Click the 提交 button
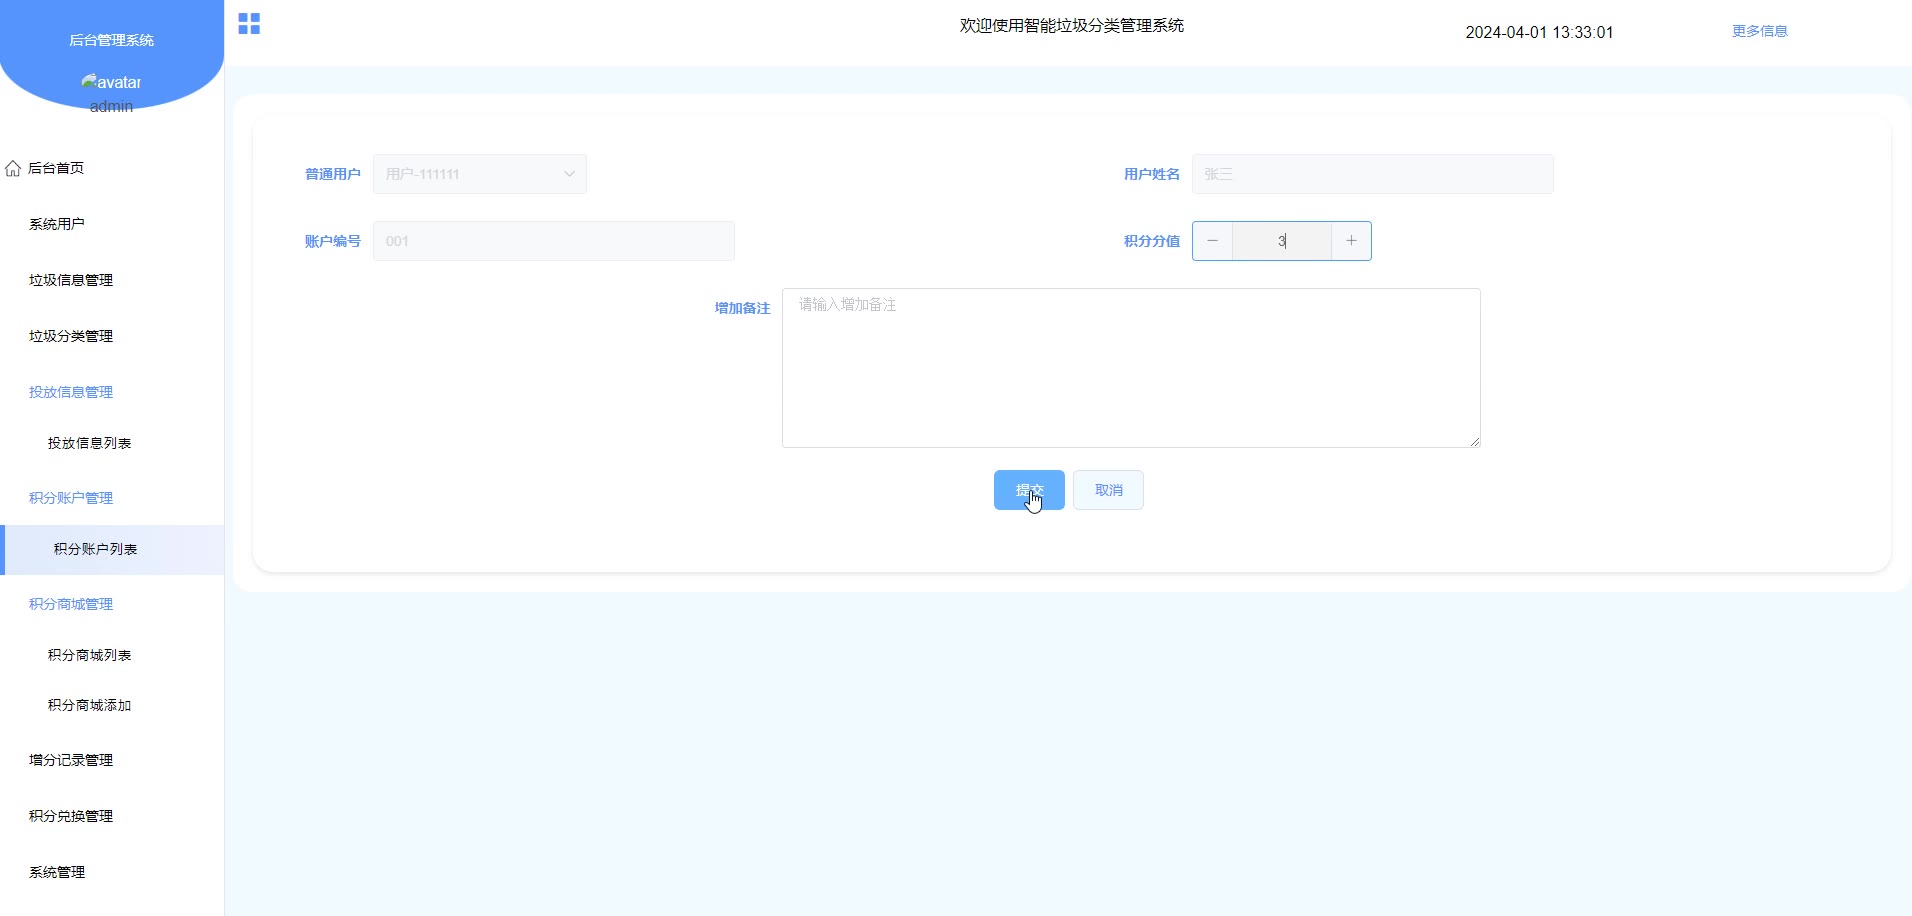 [x=1029, y=490]
